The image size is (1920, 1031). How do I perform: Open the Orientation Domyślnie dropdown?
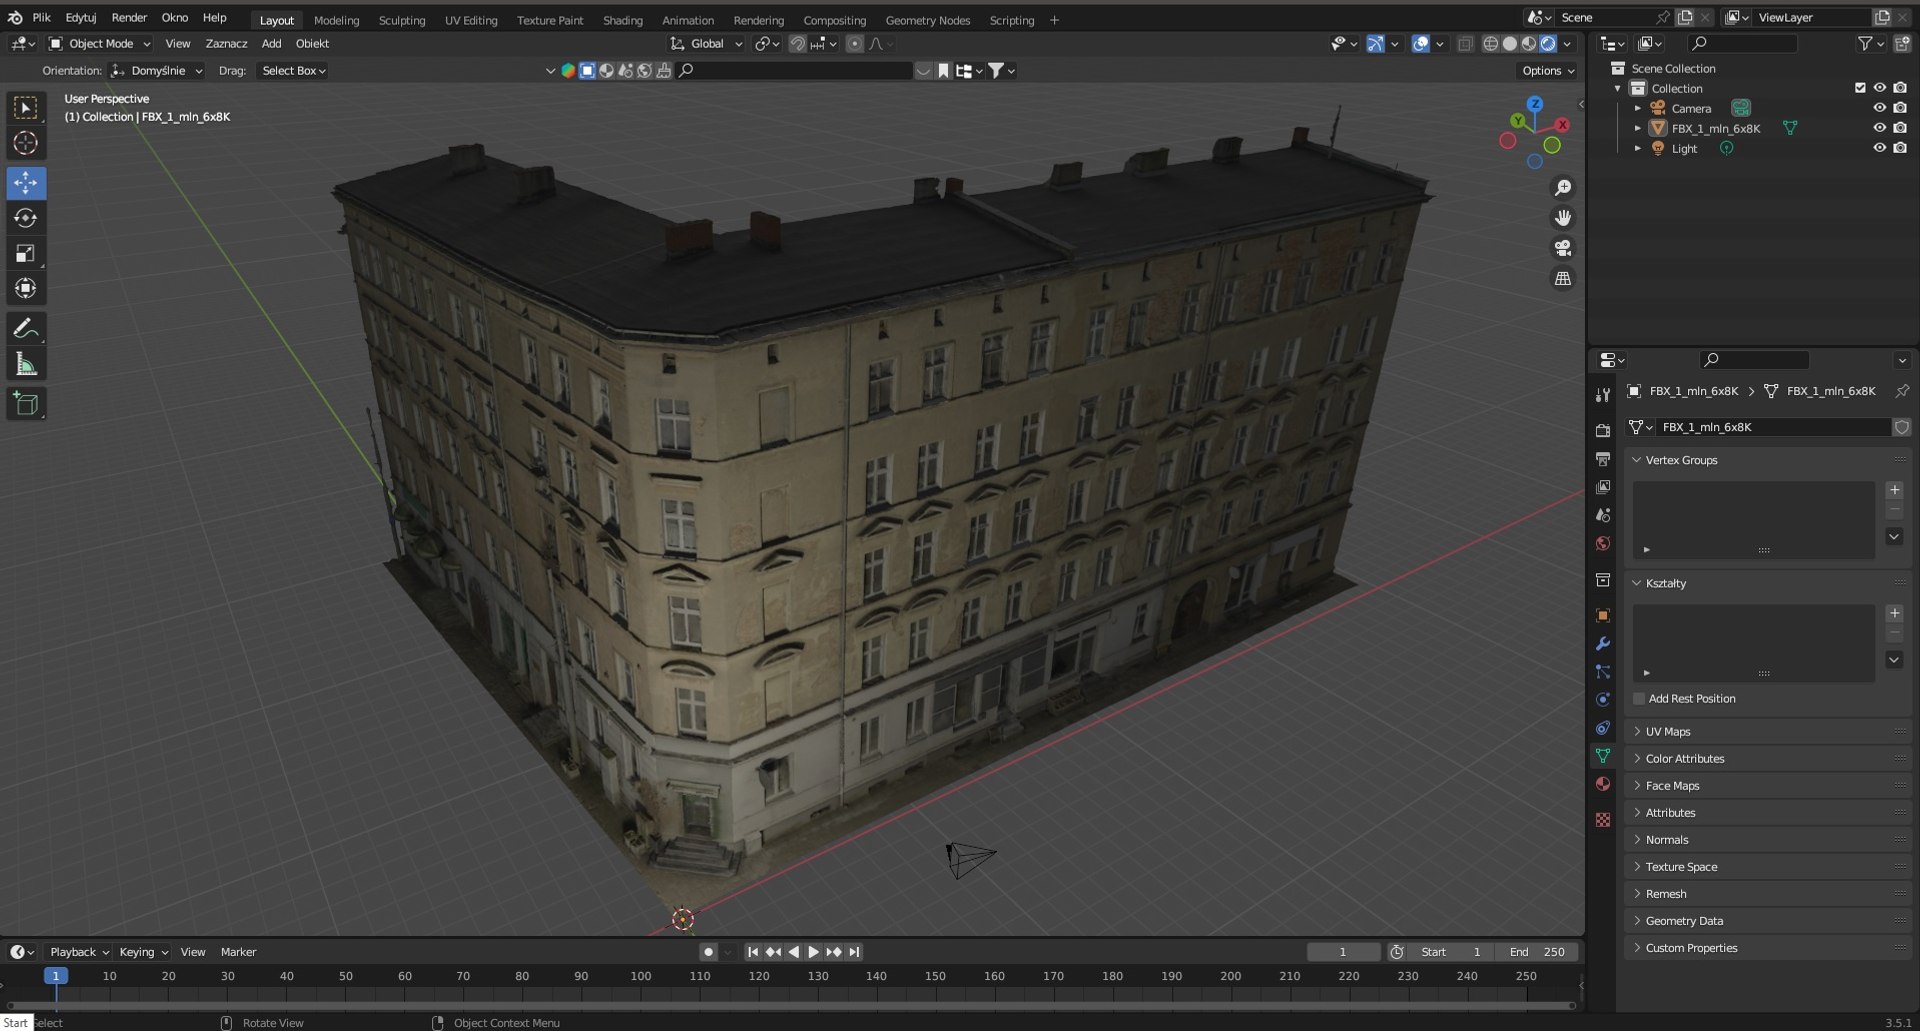pyautogui.click(x=157, y=71)
